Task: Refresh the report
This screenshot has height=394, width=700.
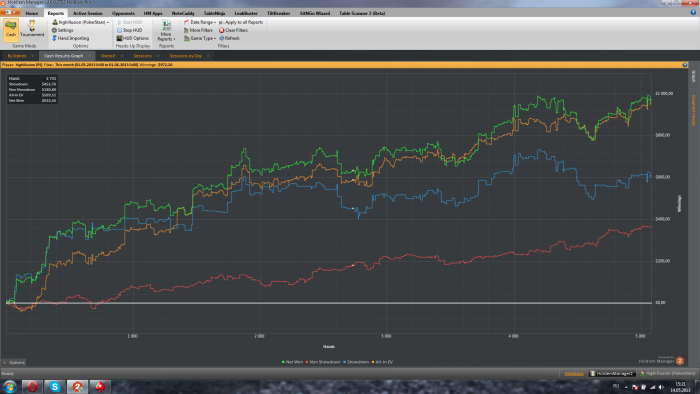Action: pyautogui.click(x=229, y=38)
